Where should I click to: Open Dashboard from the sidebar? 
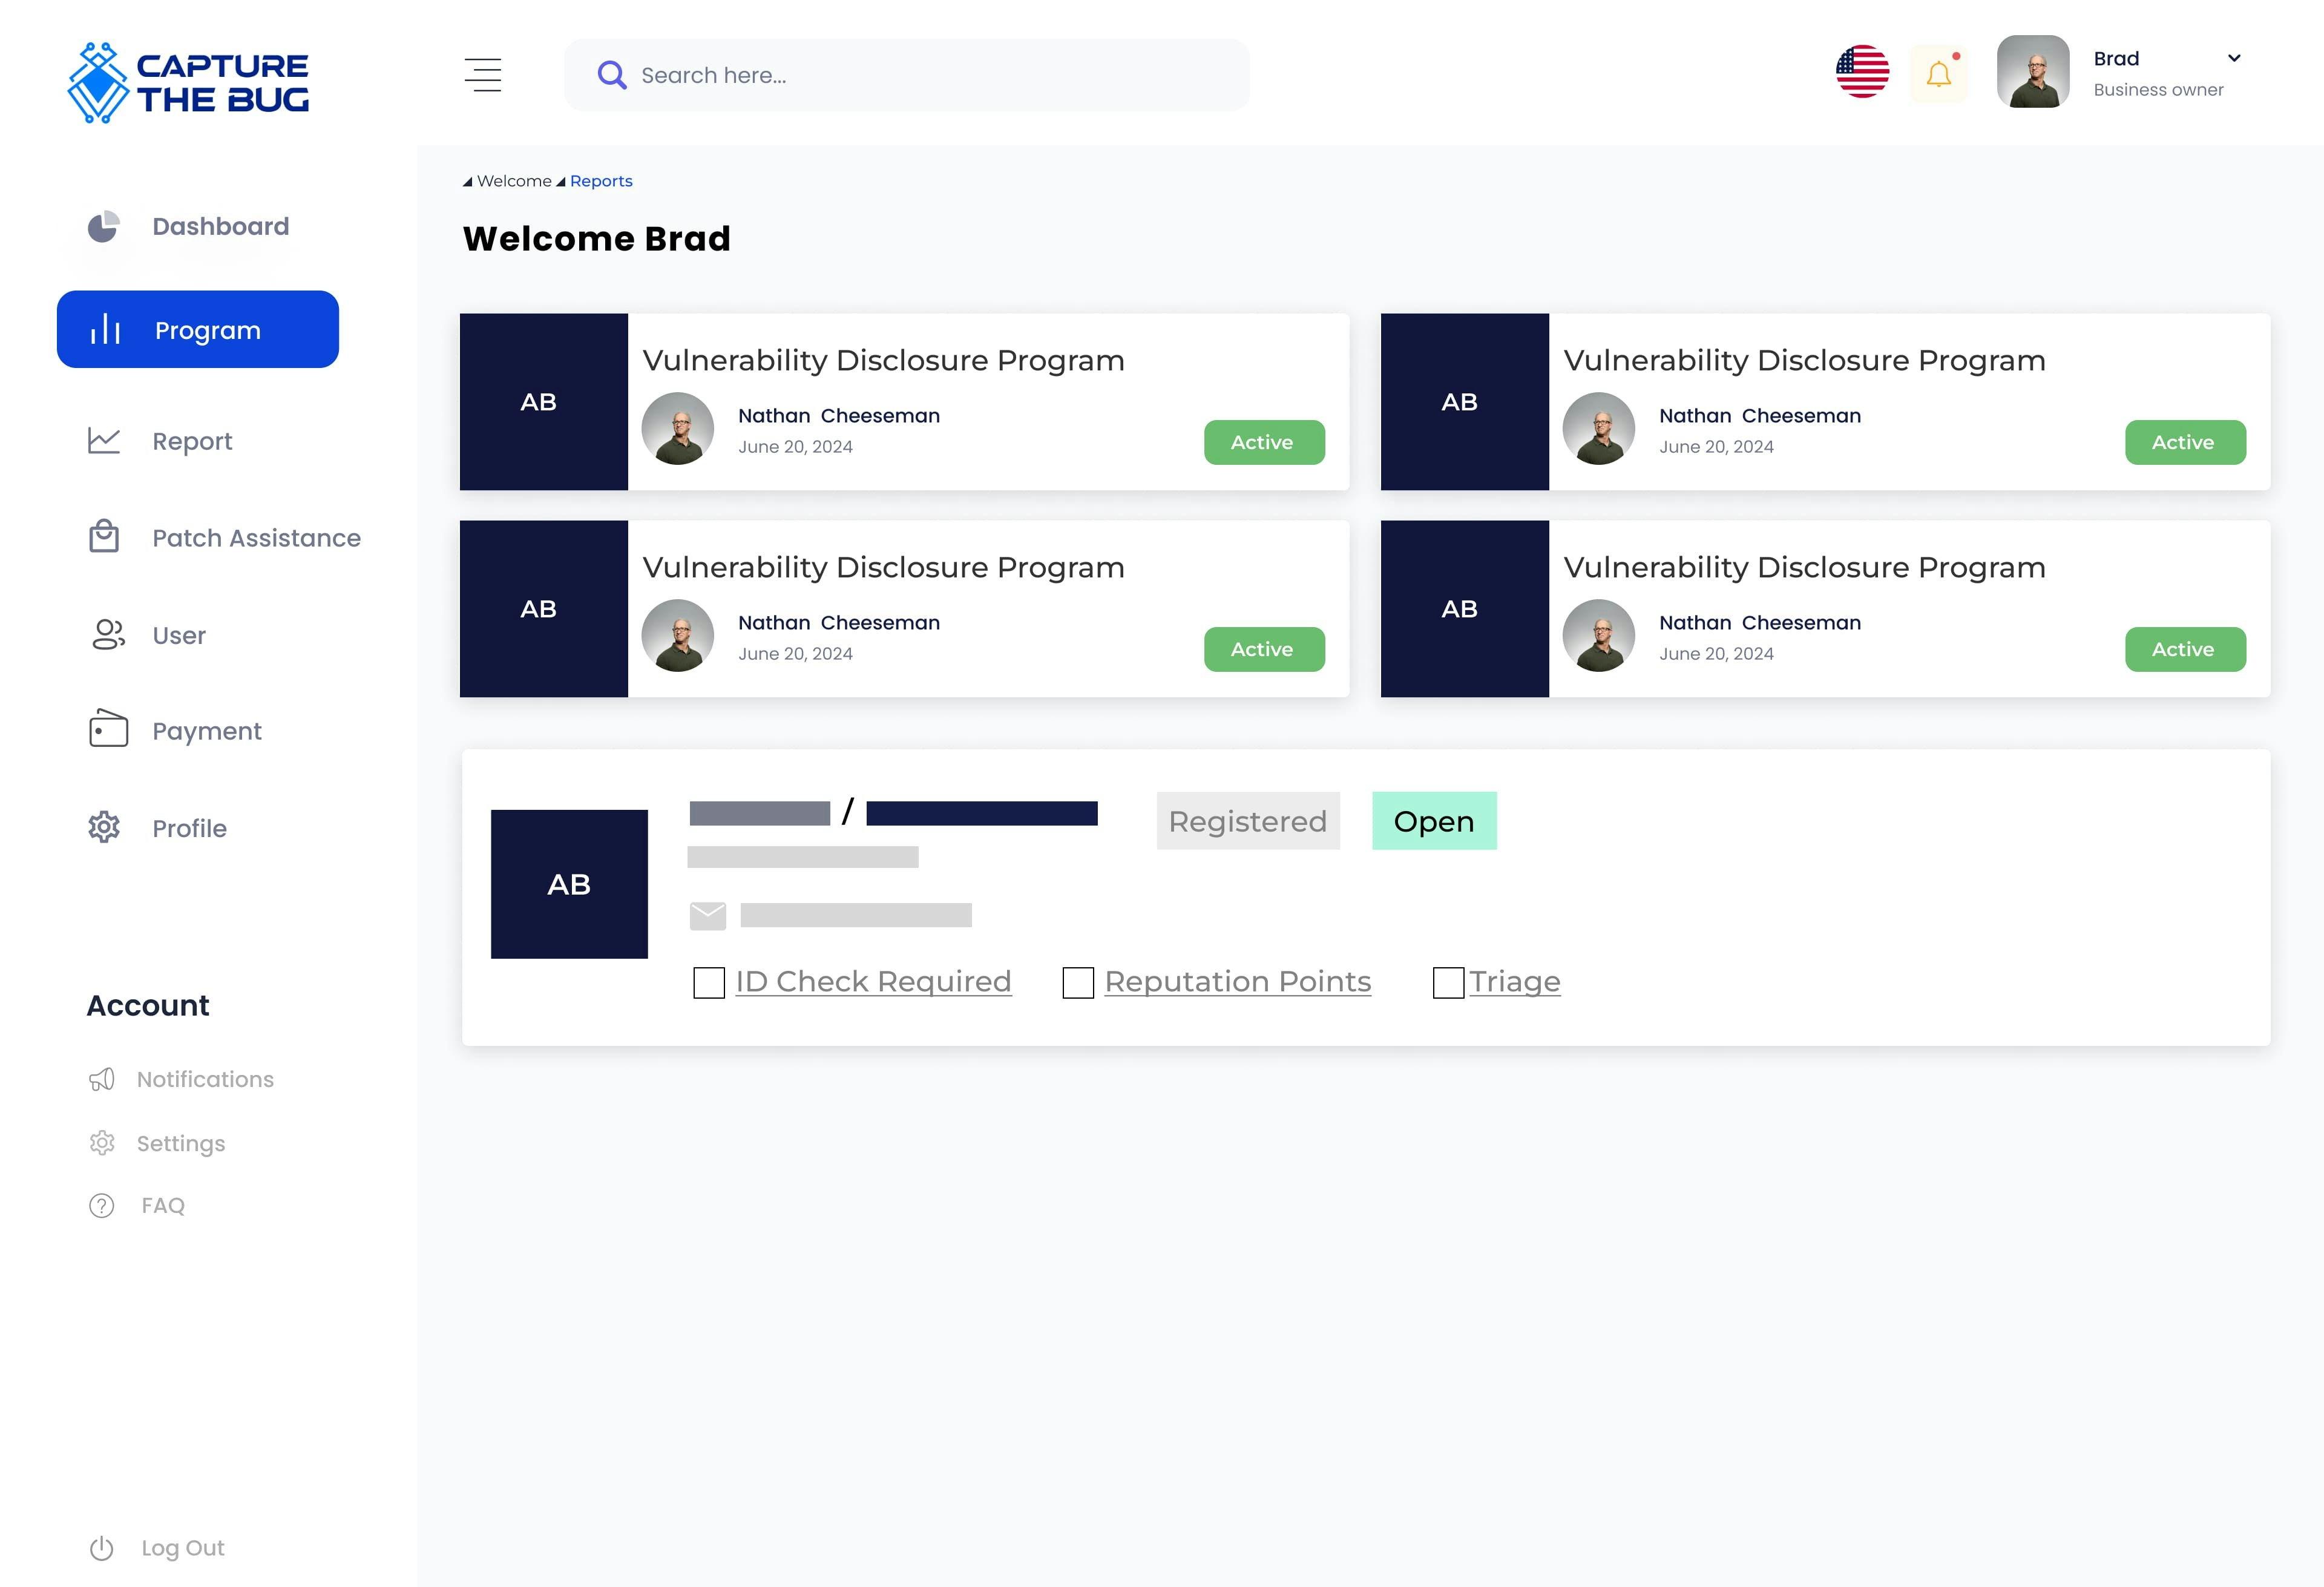tap(221, 227)
